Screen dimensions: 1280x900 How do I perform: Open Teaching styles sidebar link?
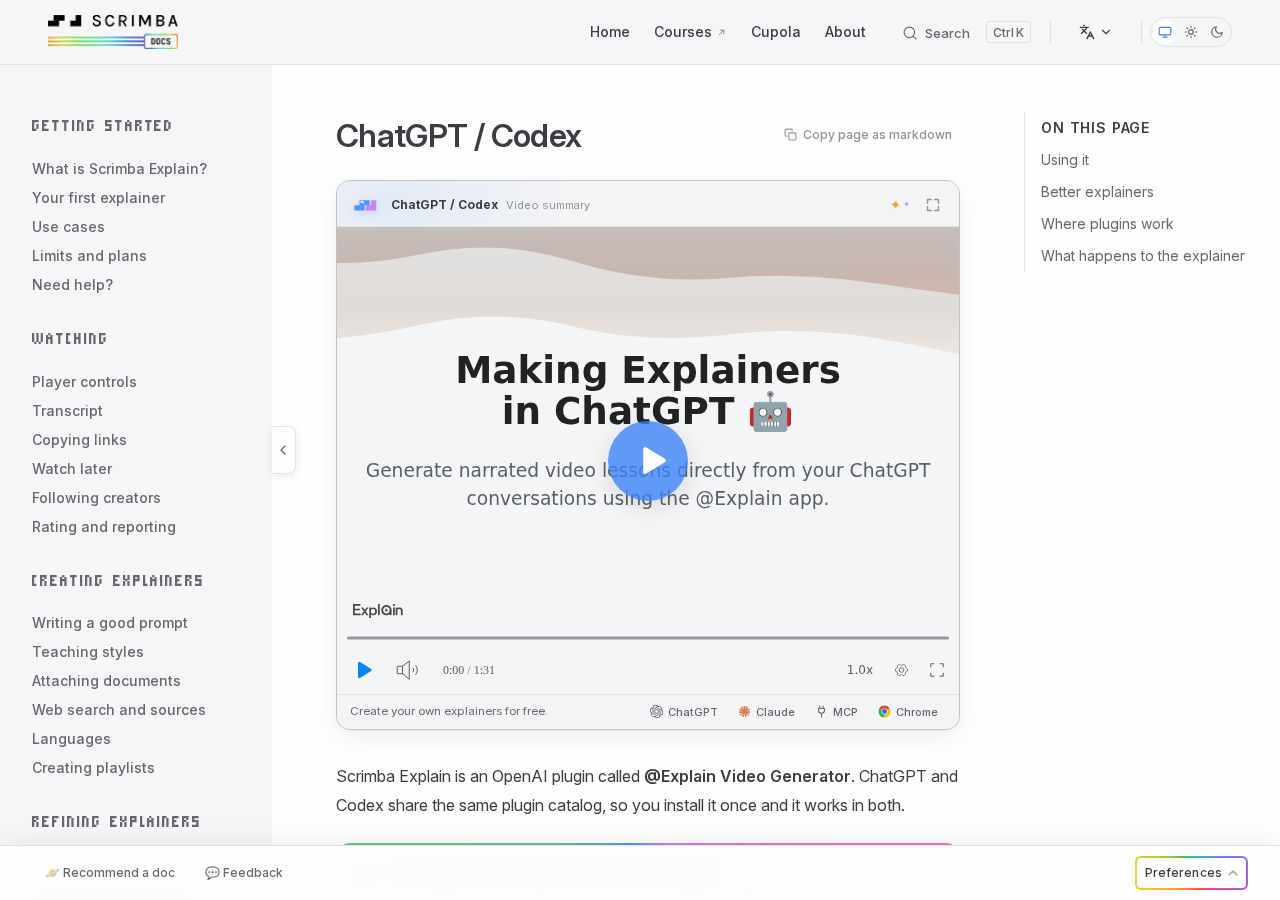[88, 652]
